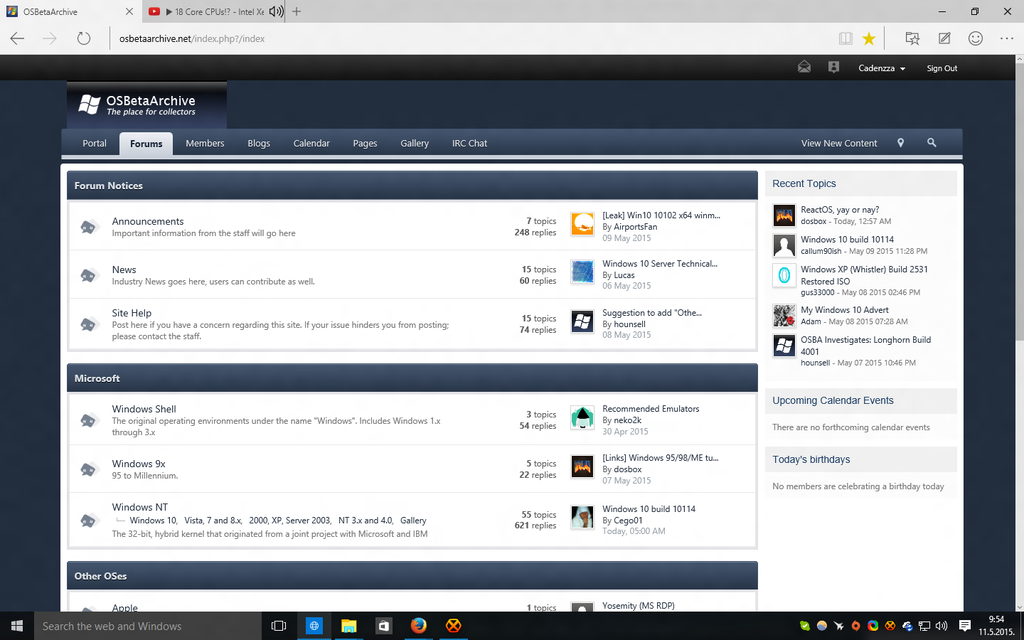Open the Recommended Emulators last post
1024x640 pixels.
(650, 409)
